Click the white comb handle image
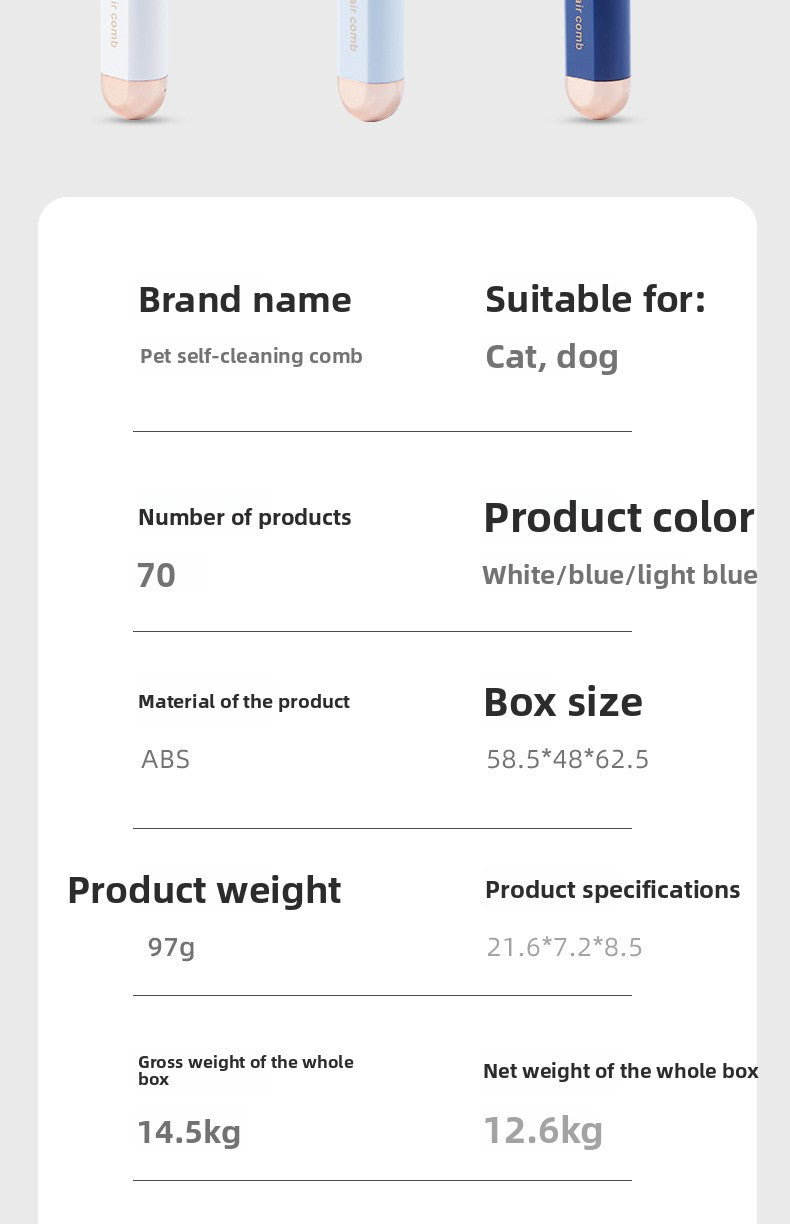Image resolution: width=790 pixels, height=1224 pixels. click(x=134, y=60)
